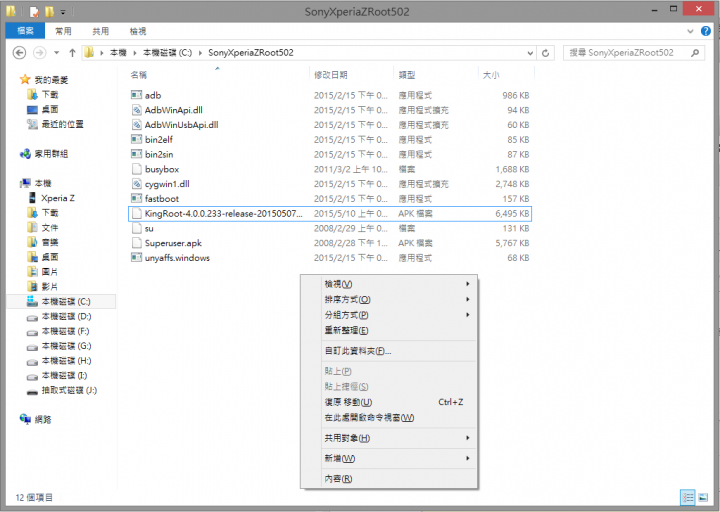The image size is (720, 512).
Task: Open Quick Access Toolbar customize dropdown
Action: click(63, 11)
